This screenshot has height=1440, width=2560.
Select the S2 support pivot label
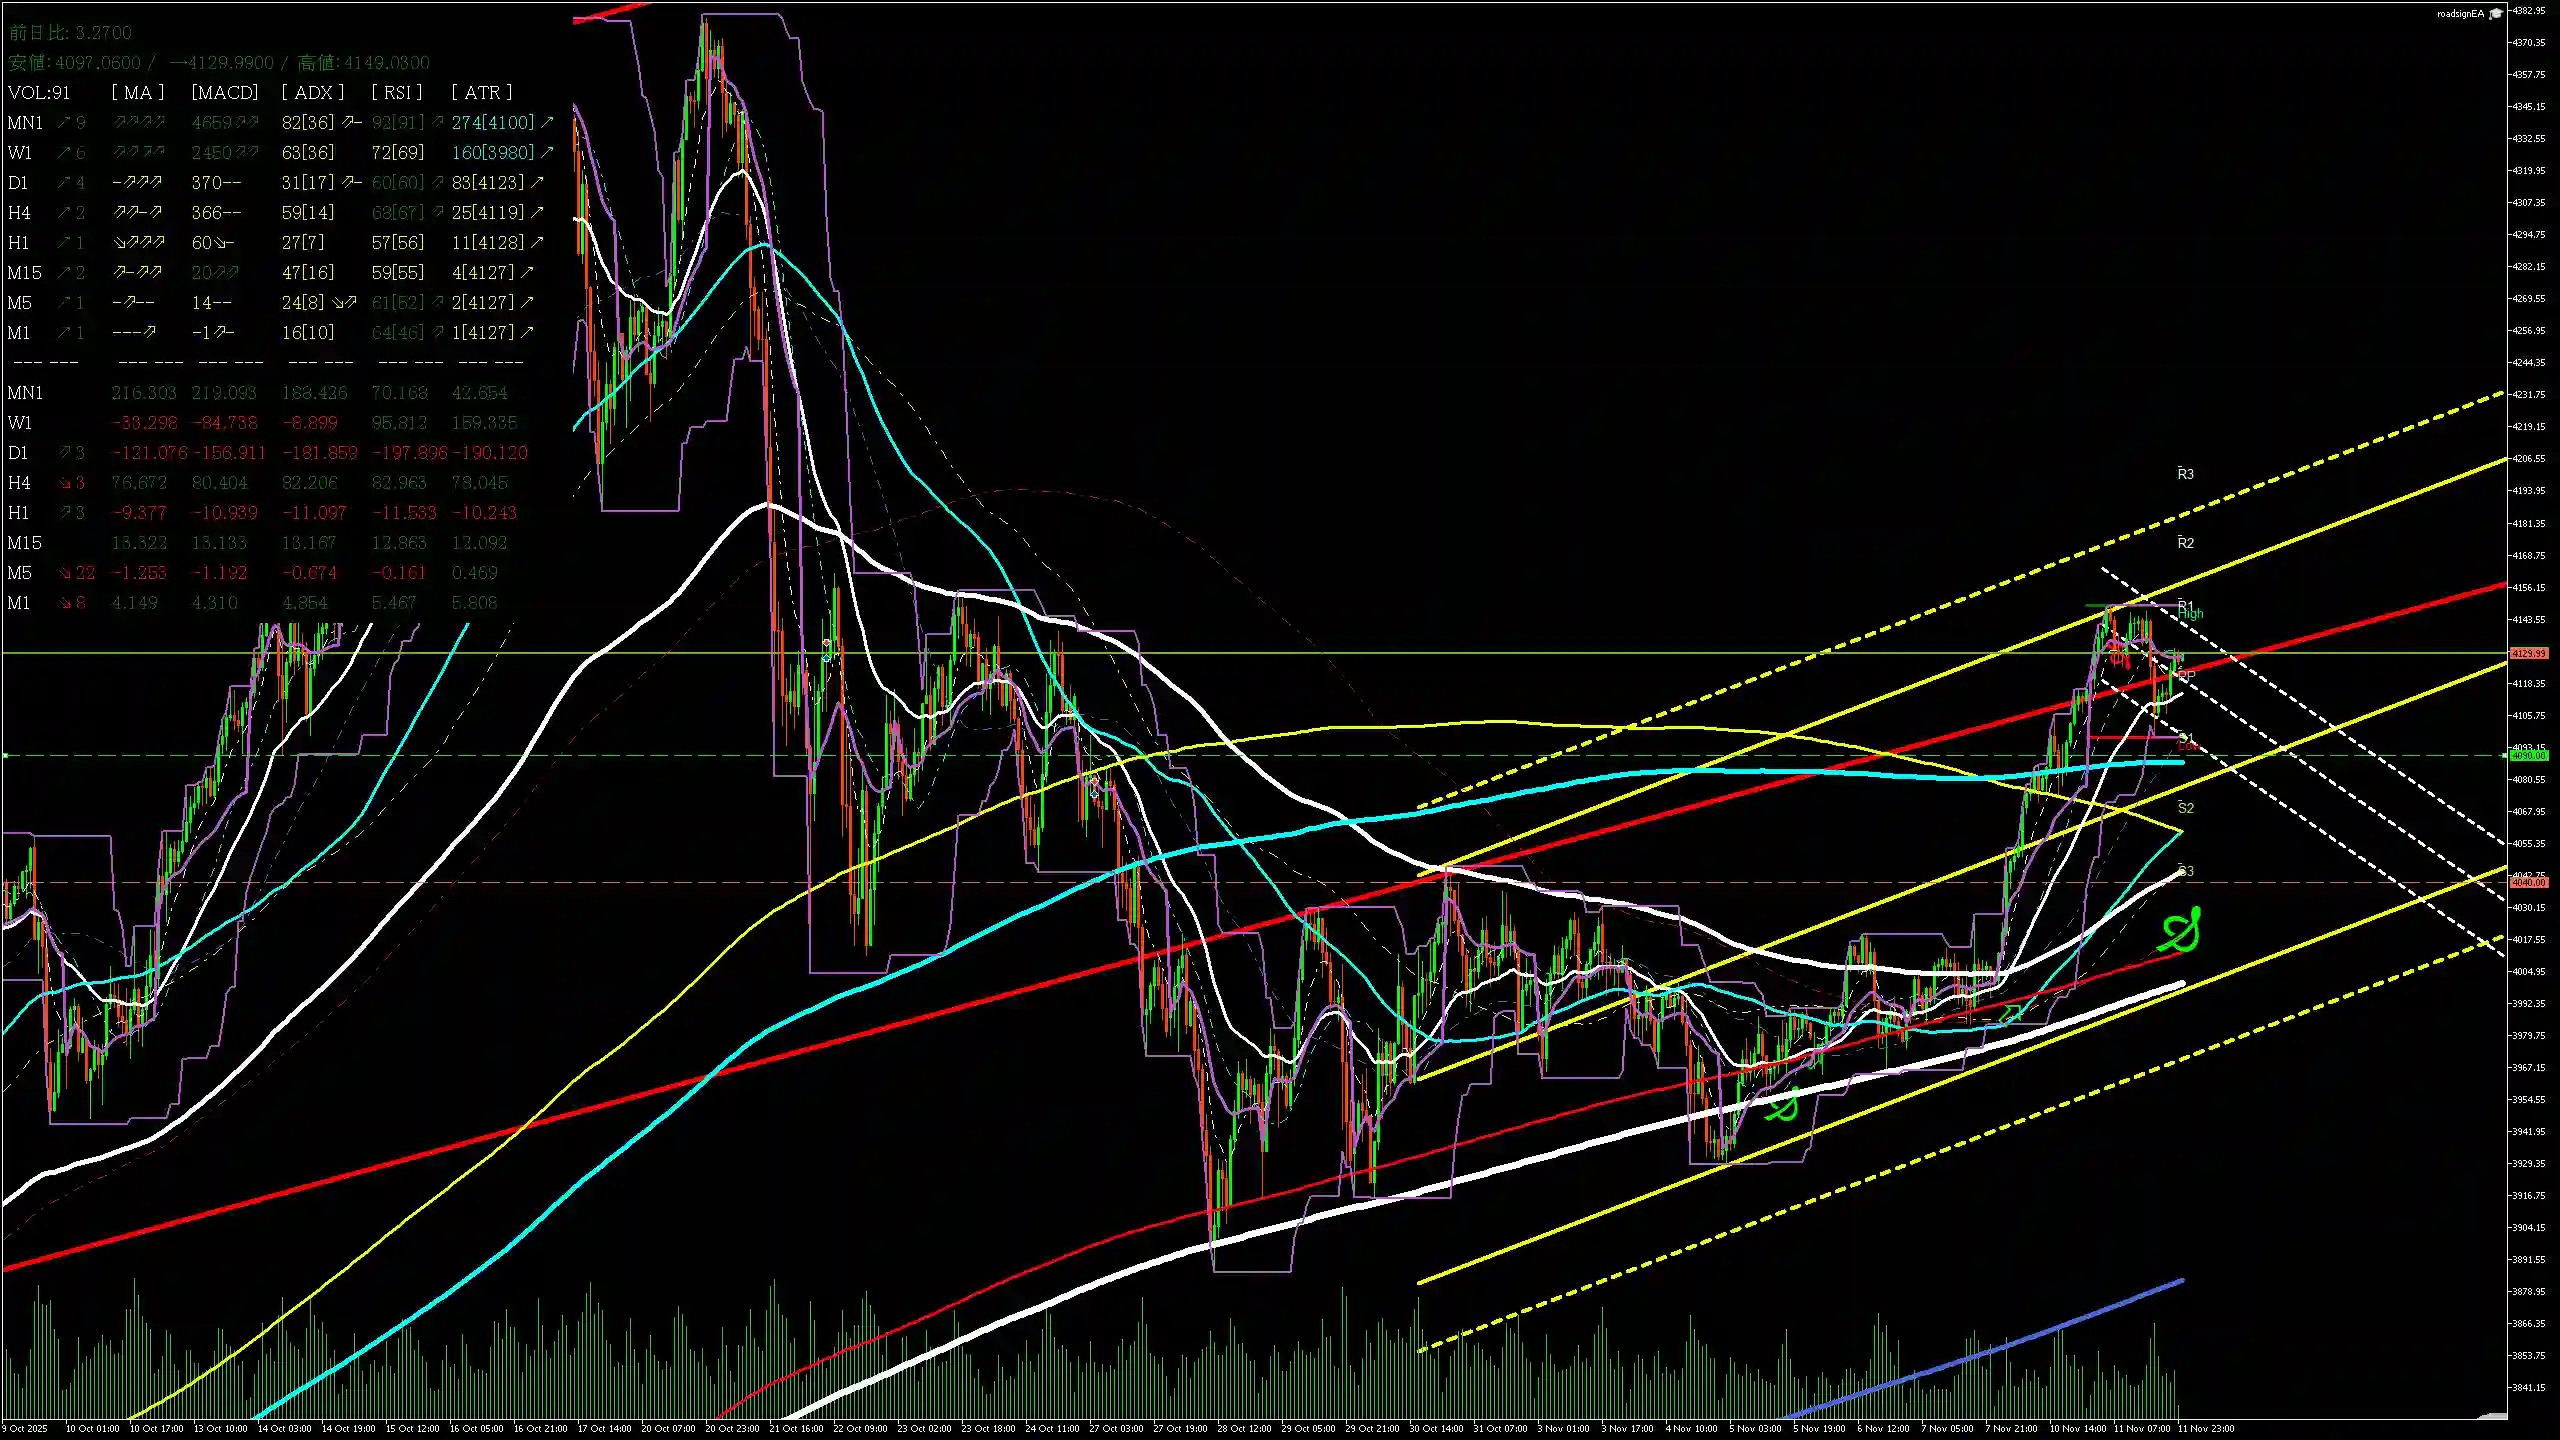click(2185, 808)
